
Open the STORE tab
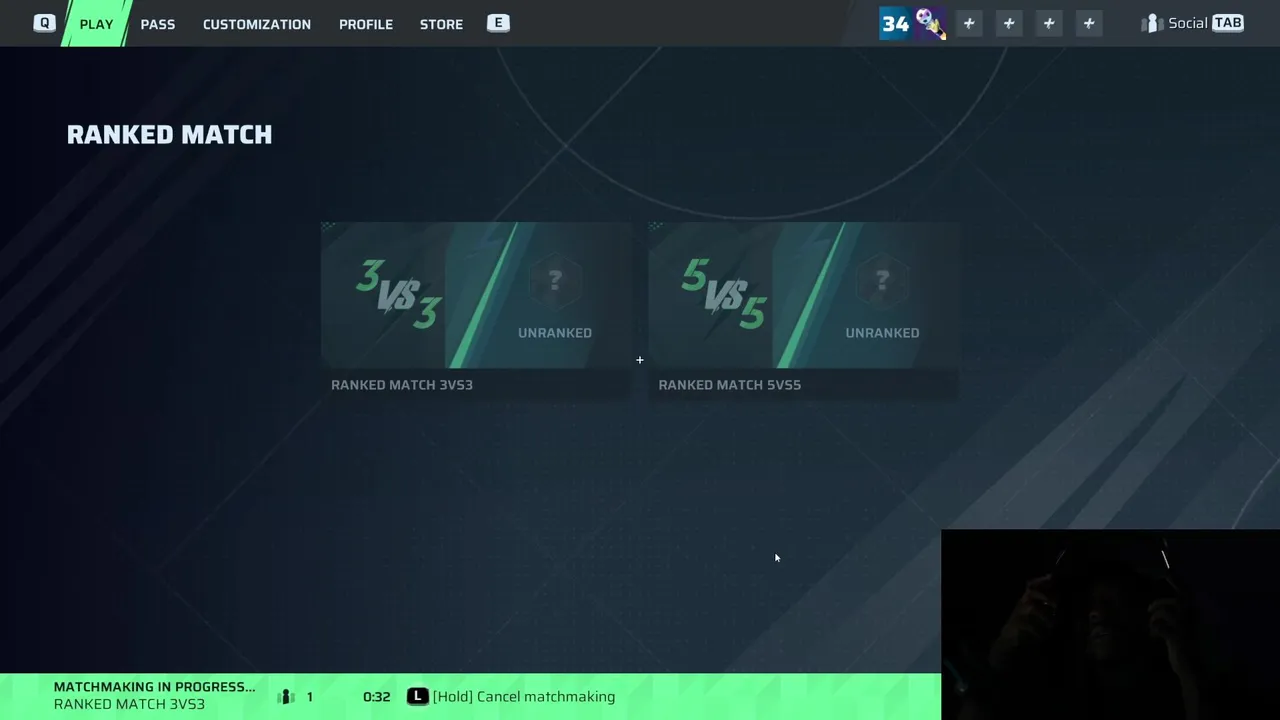(x=441, y=24)
